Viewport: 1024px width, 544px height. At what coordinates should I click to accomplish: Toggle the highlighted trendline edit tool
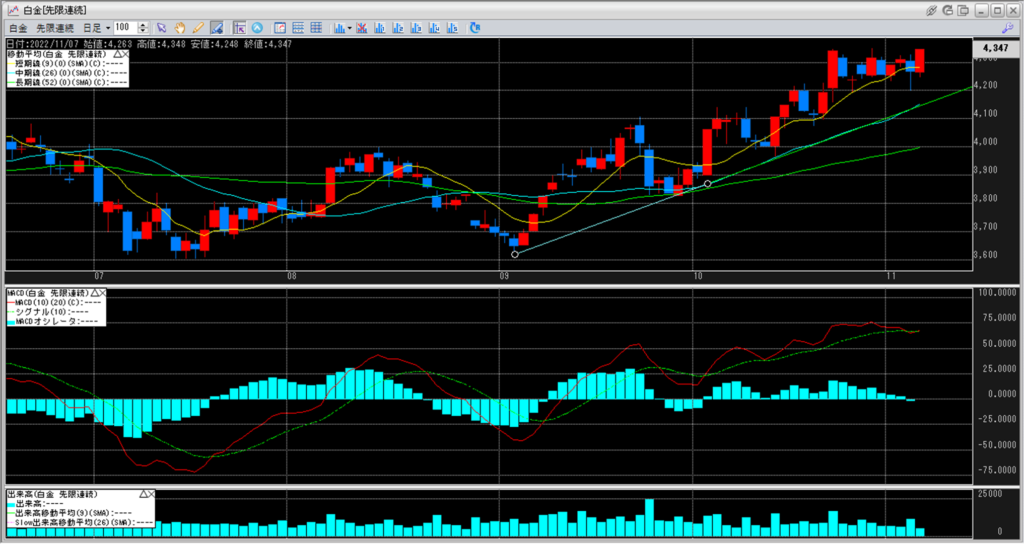pos(217,28)
